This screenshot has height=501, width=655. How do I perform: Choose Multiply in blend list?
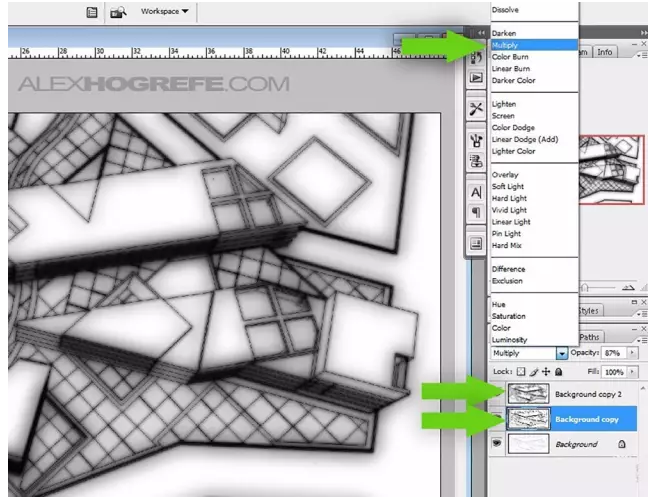pos(534,45)
